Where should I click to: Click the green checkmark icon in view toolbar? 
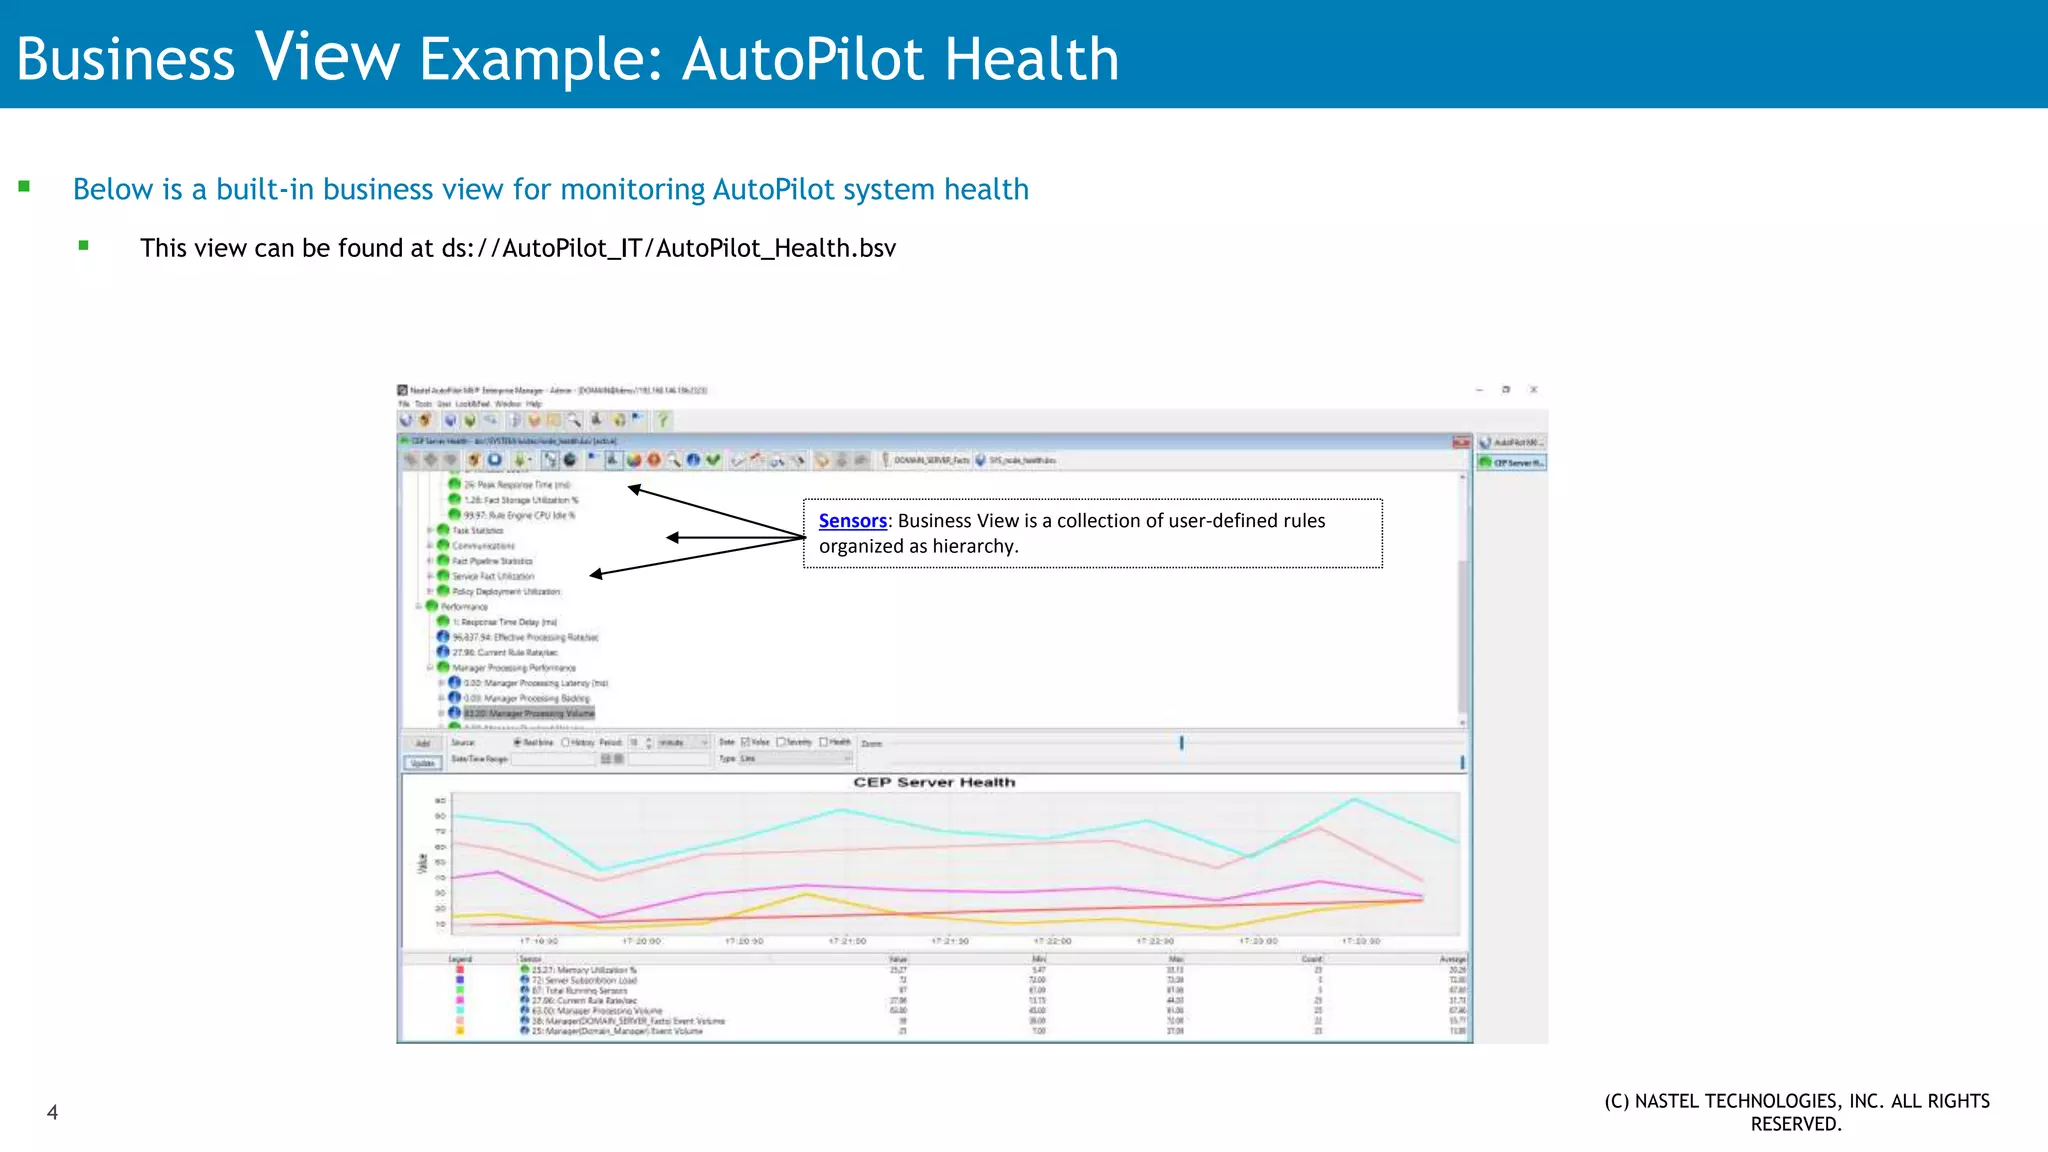click(x=713, y=460)
